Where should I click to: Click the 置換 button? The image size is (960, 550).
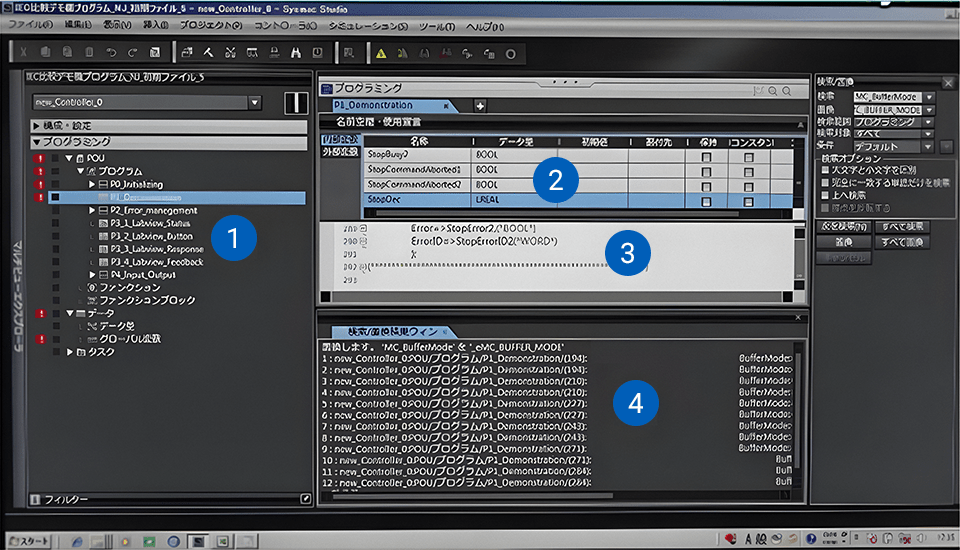point(844,243)
